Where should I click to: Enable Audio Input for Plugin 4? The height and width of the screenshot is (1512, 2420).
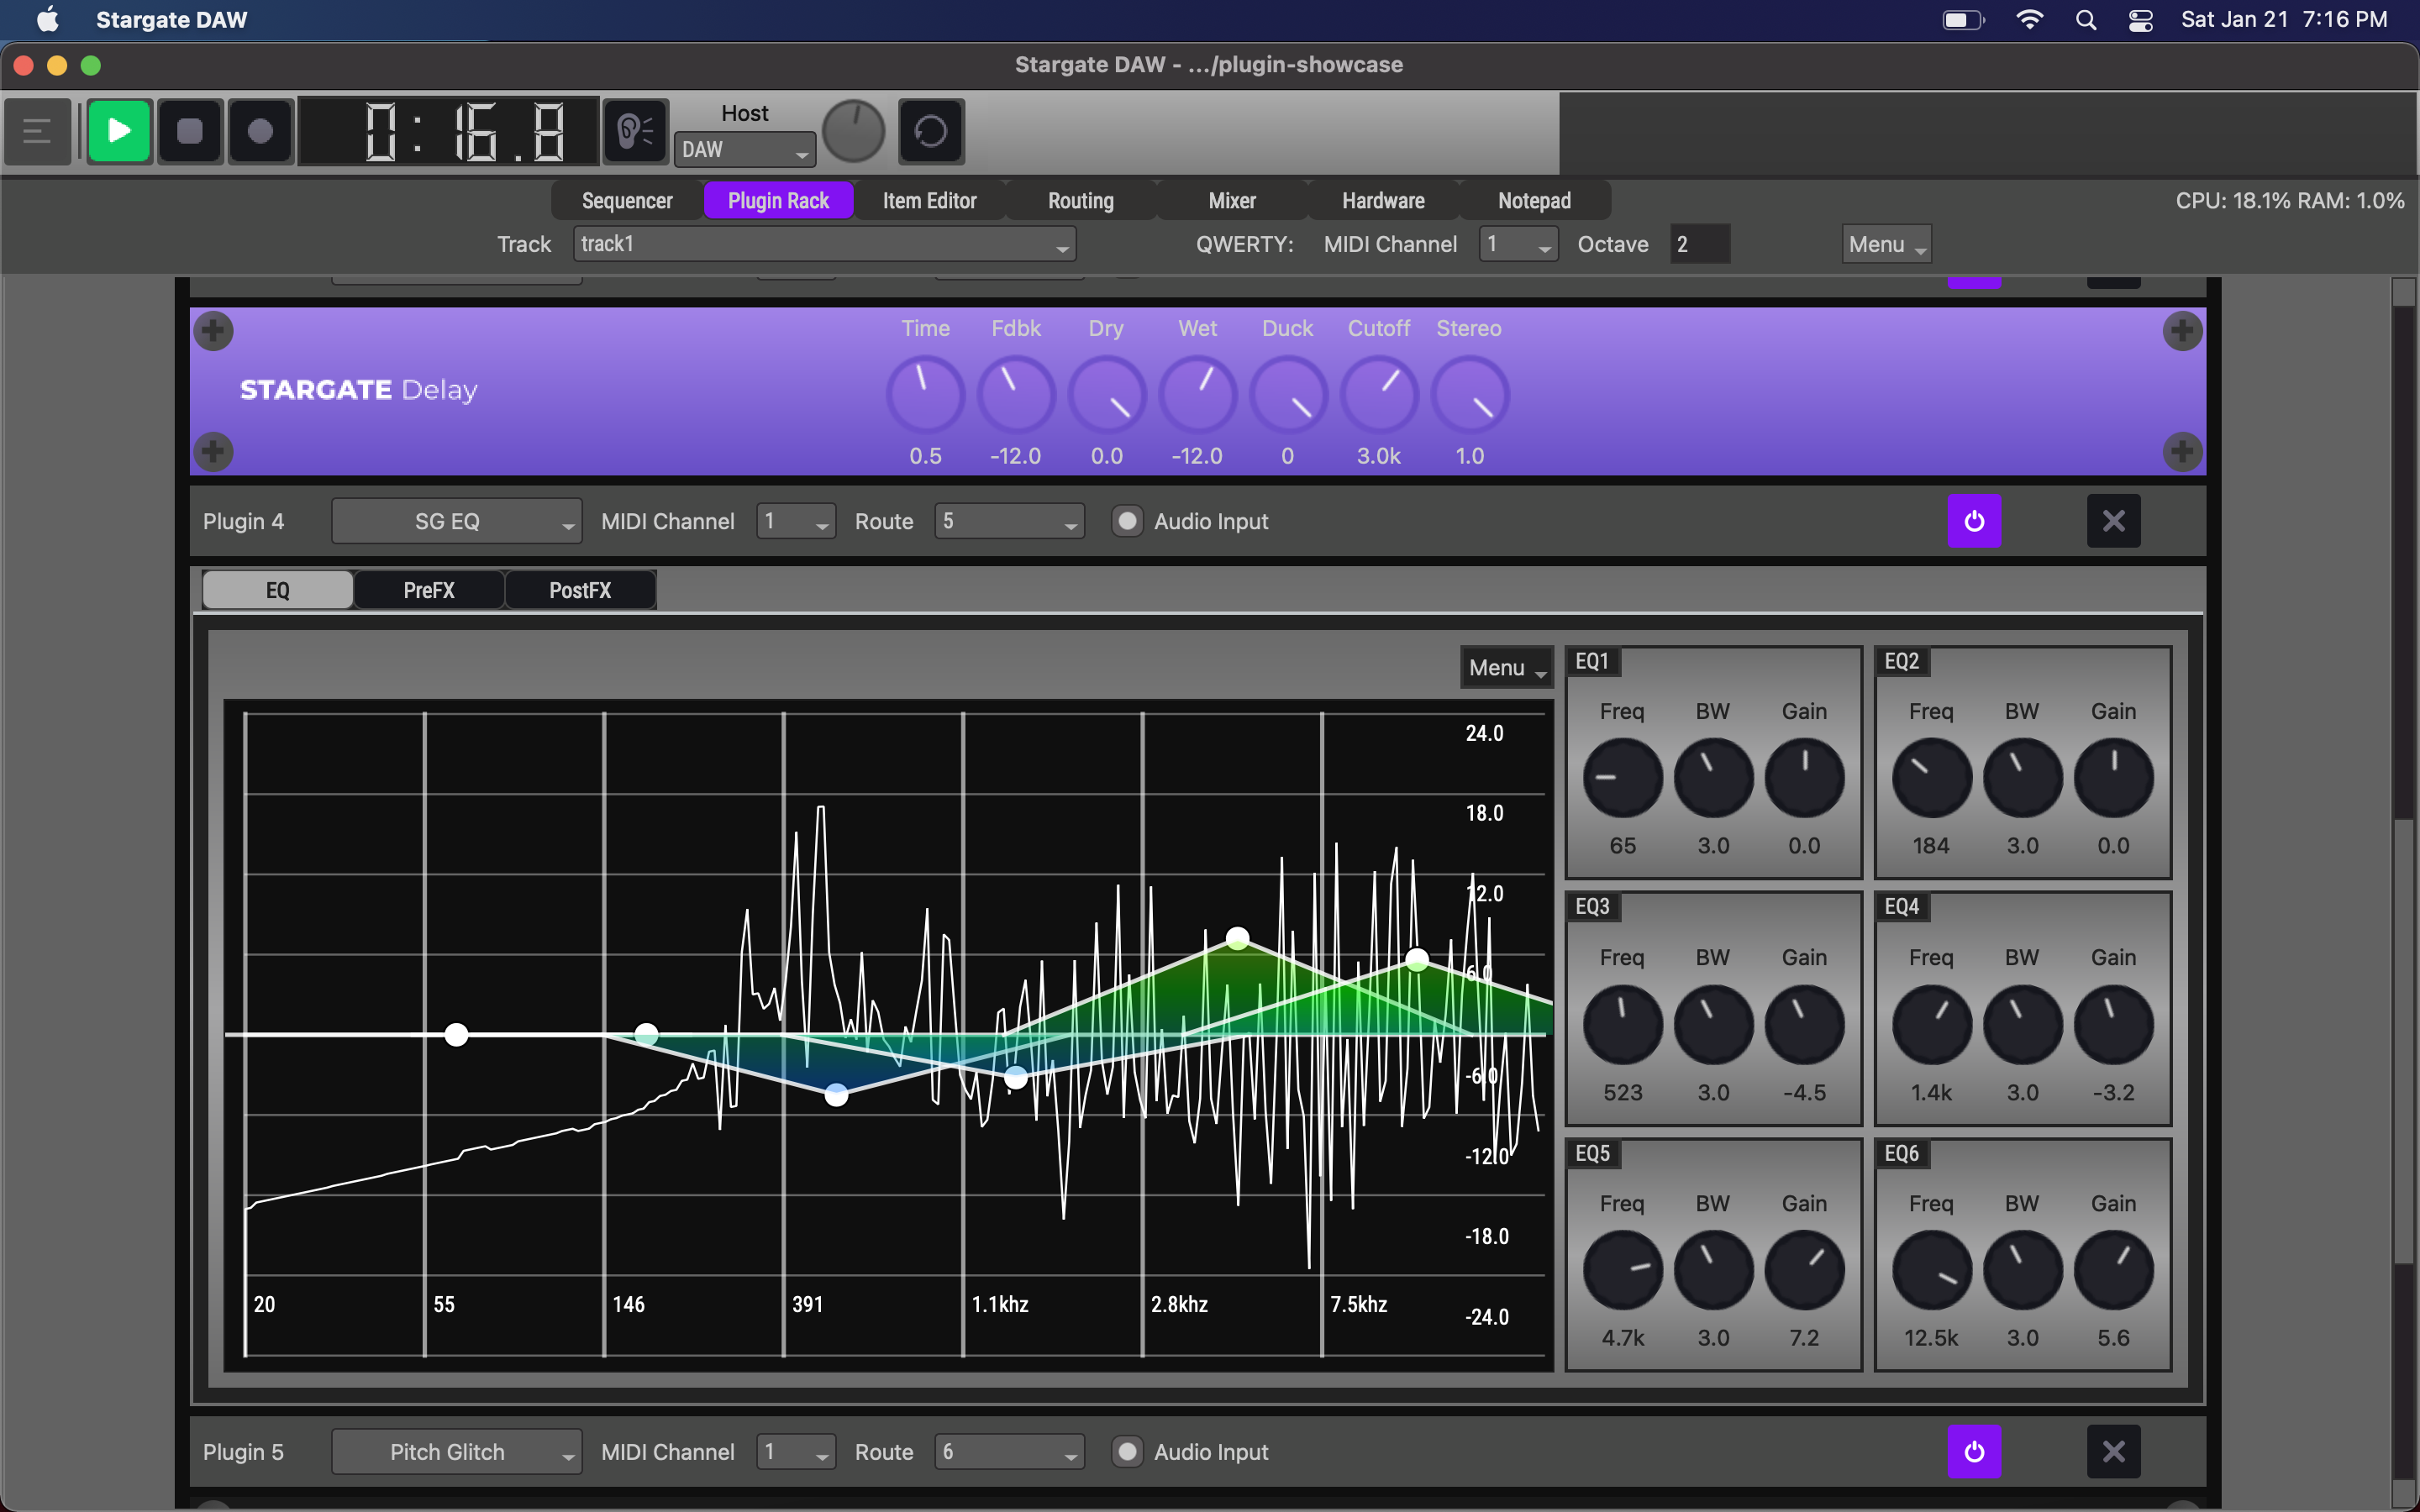1127,521
